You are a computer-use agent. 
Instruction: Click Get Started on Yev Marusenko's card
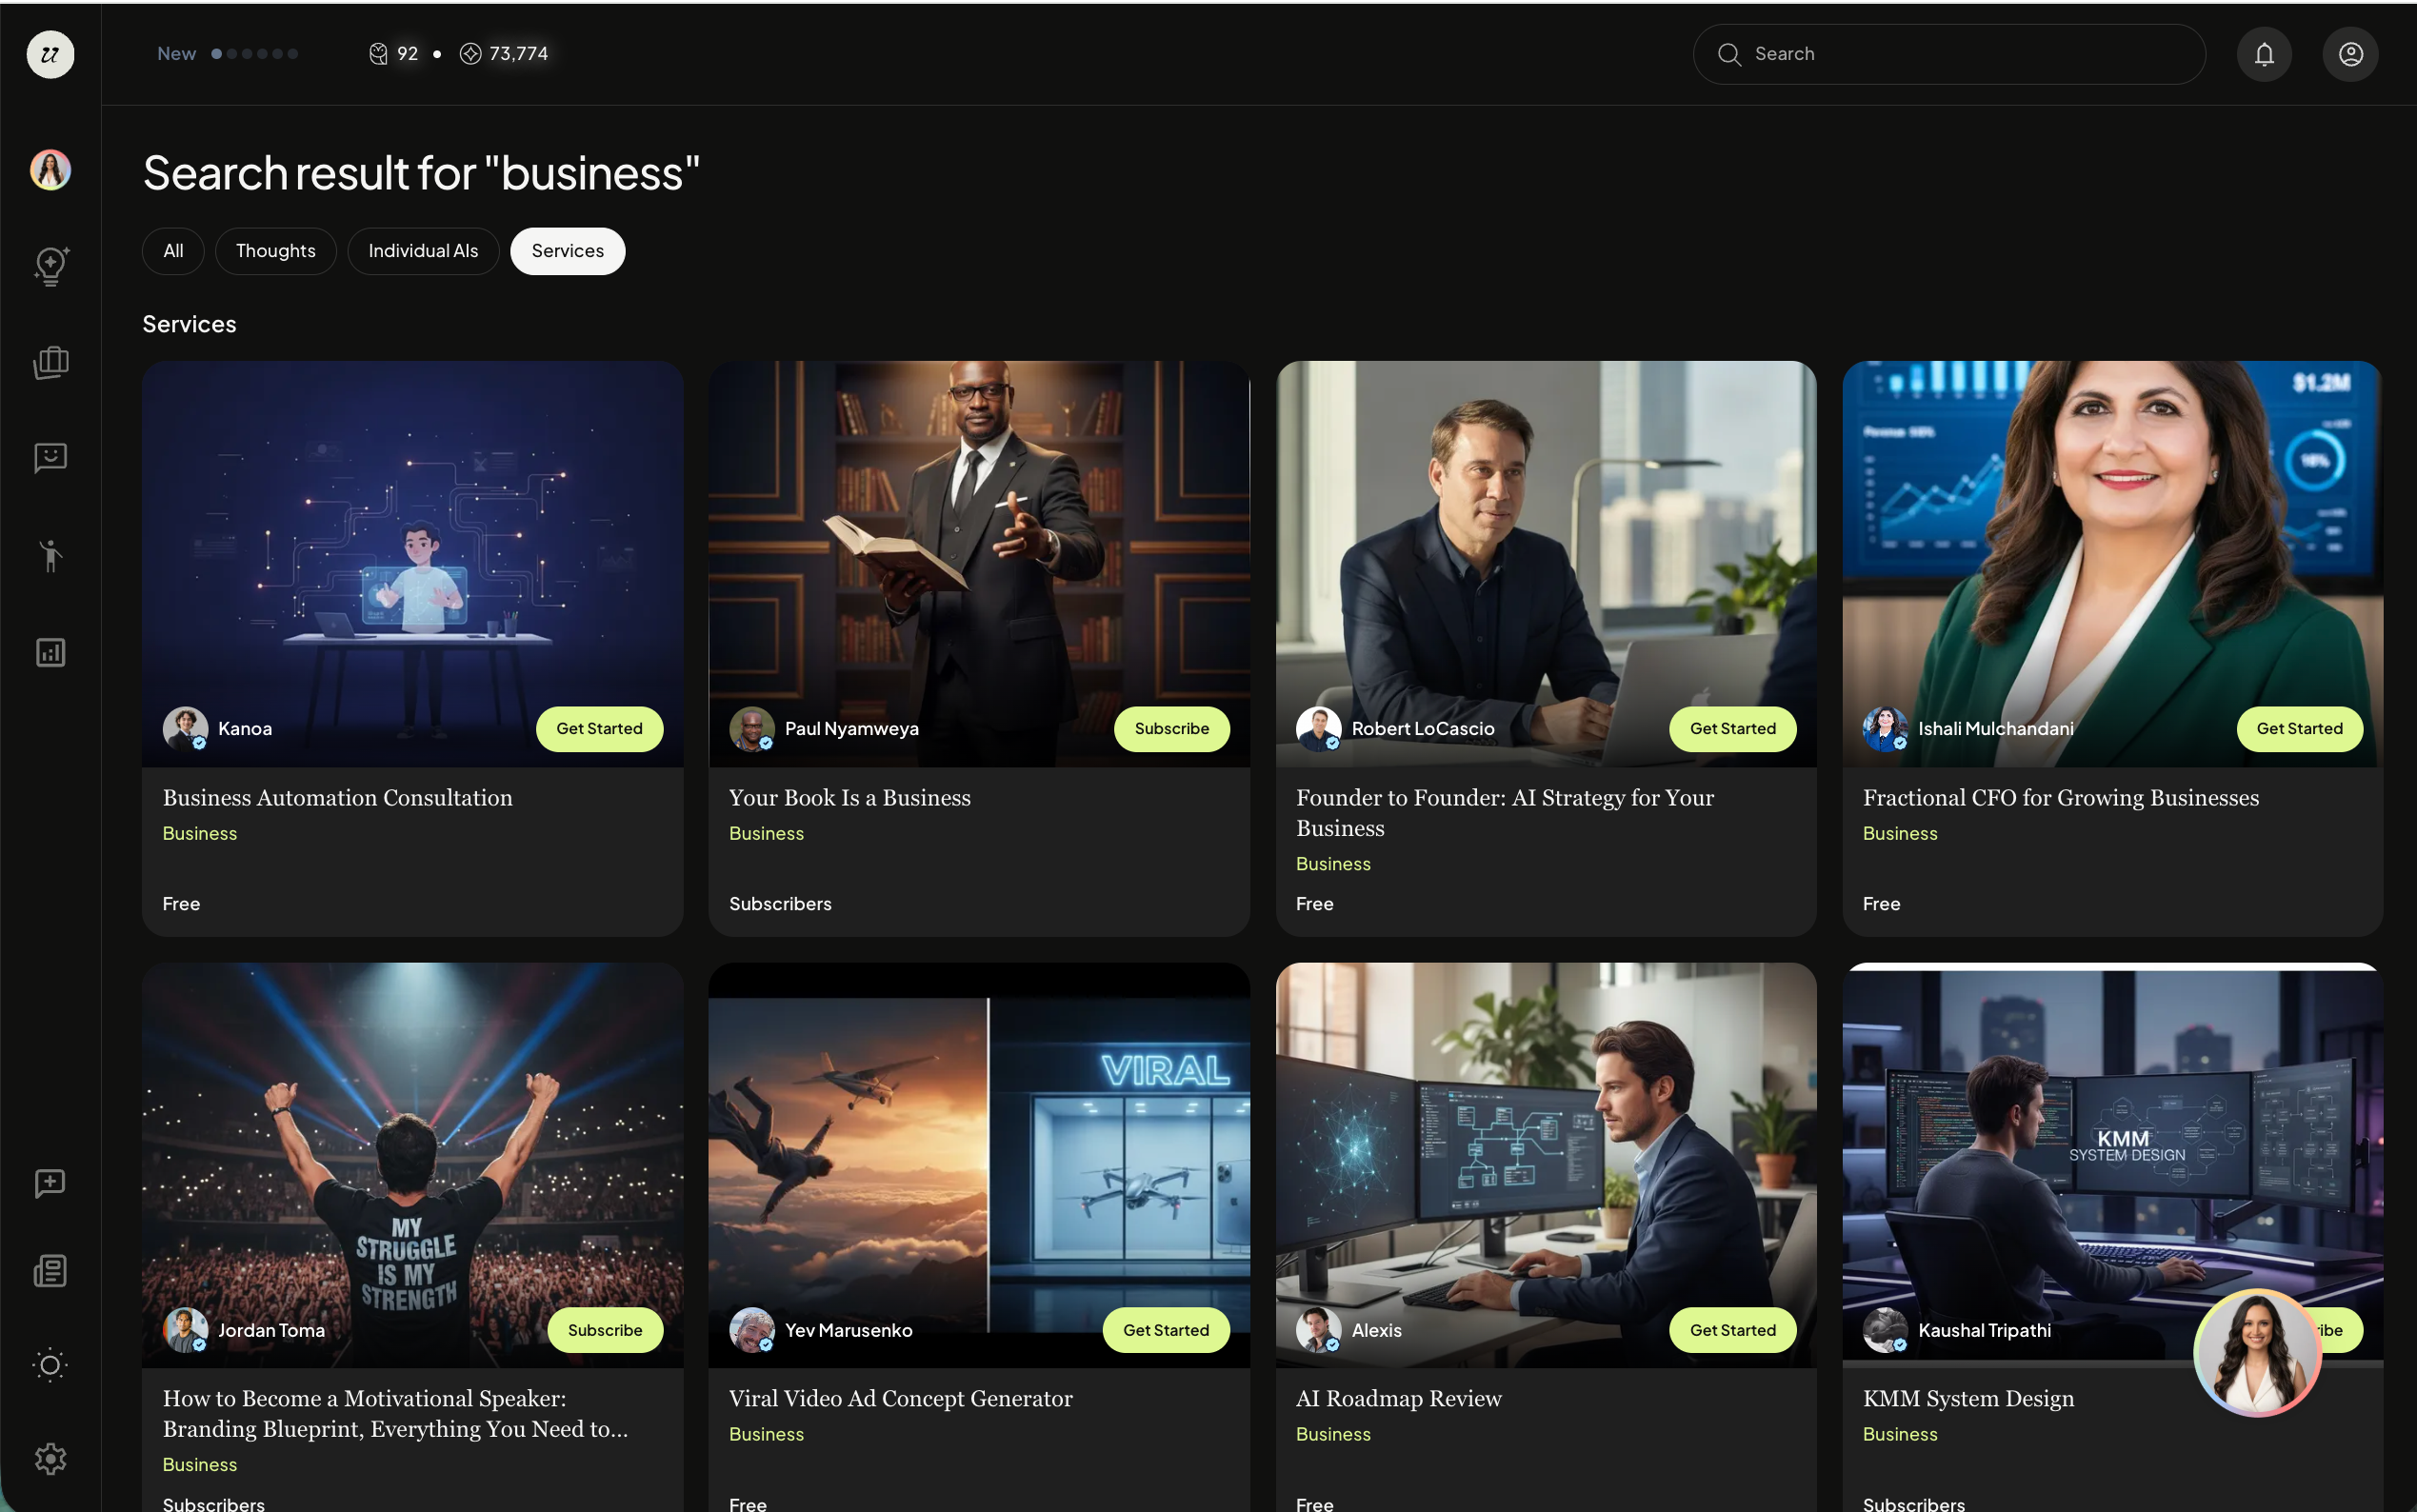click(x=1166, y=1330)
